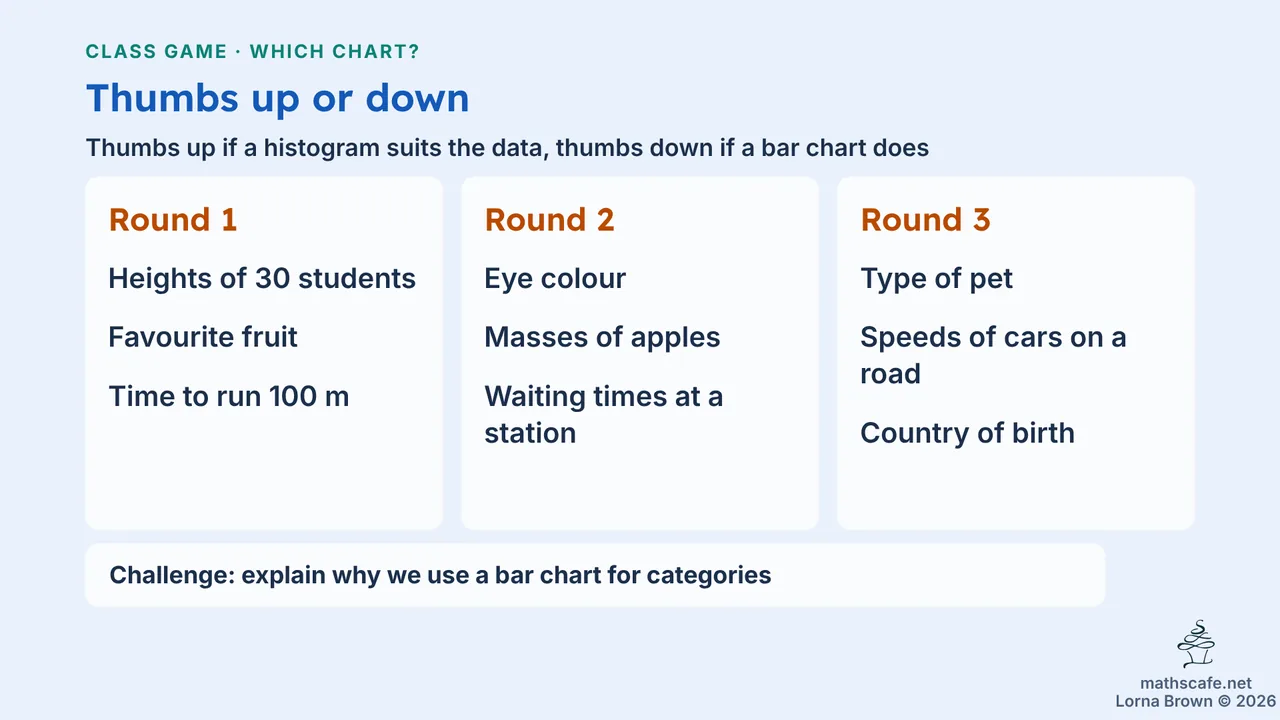Click the 'Favourite fruit' item

tap(203, 337)
